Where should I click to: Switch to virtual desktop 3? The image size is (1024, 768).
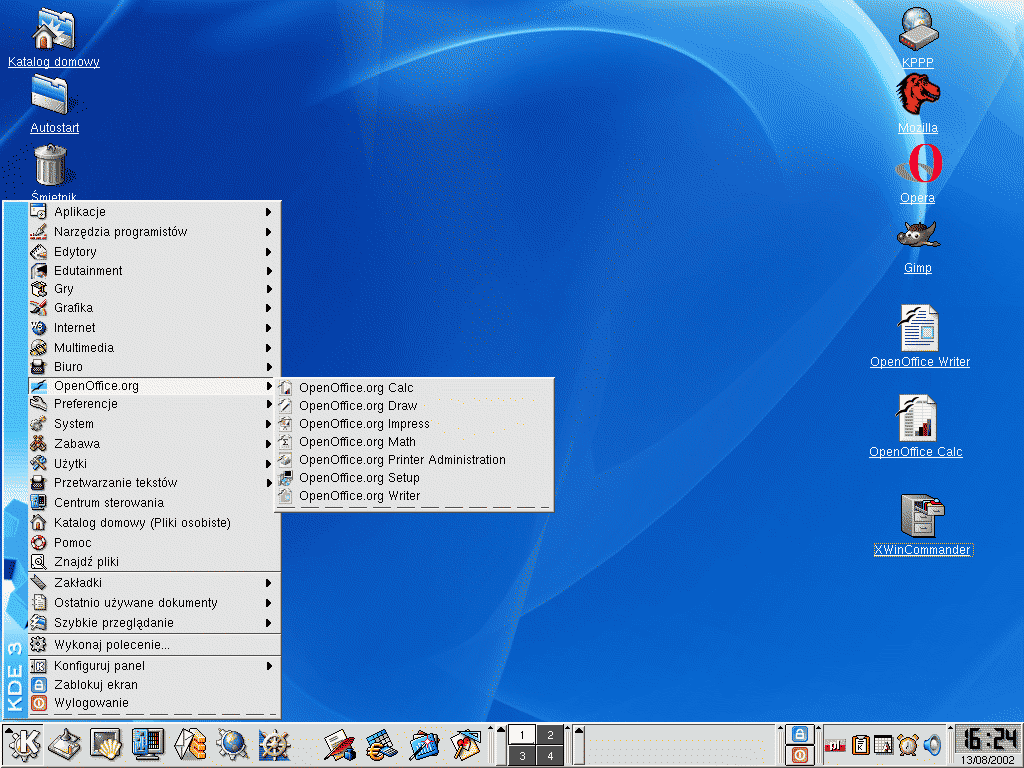[522, 756]
